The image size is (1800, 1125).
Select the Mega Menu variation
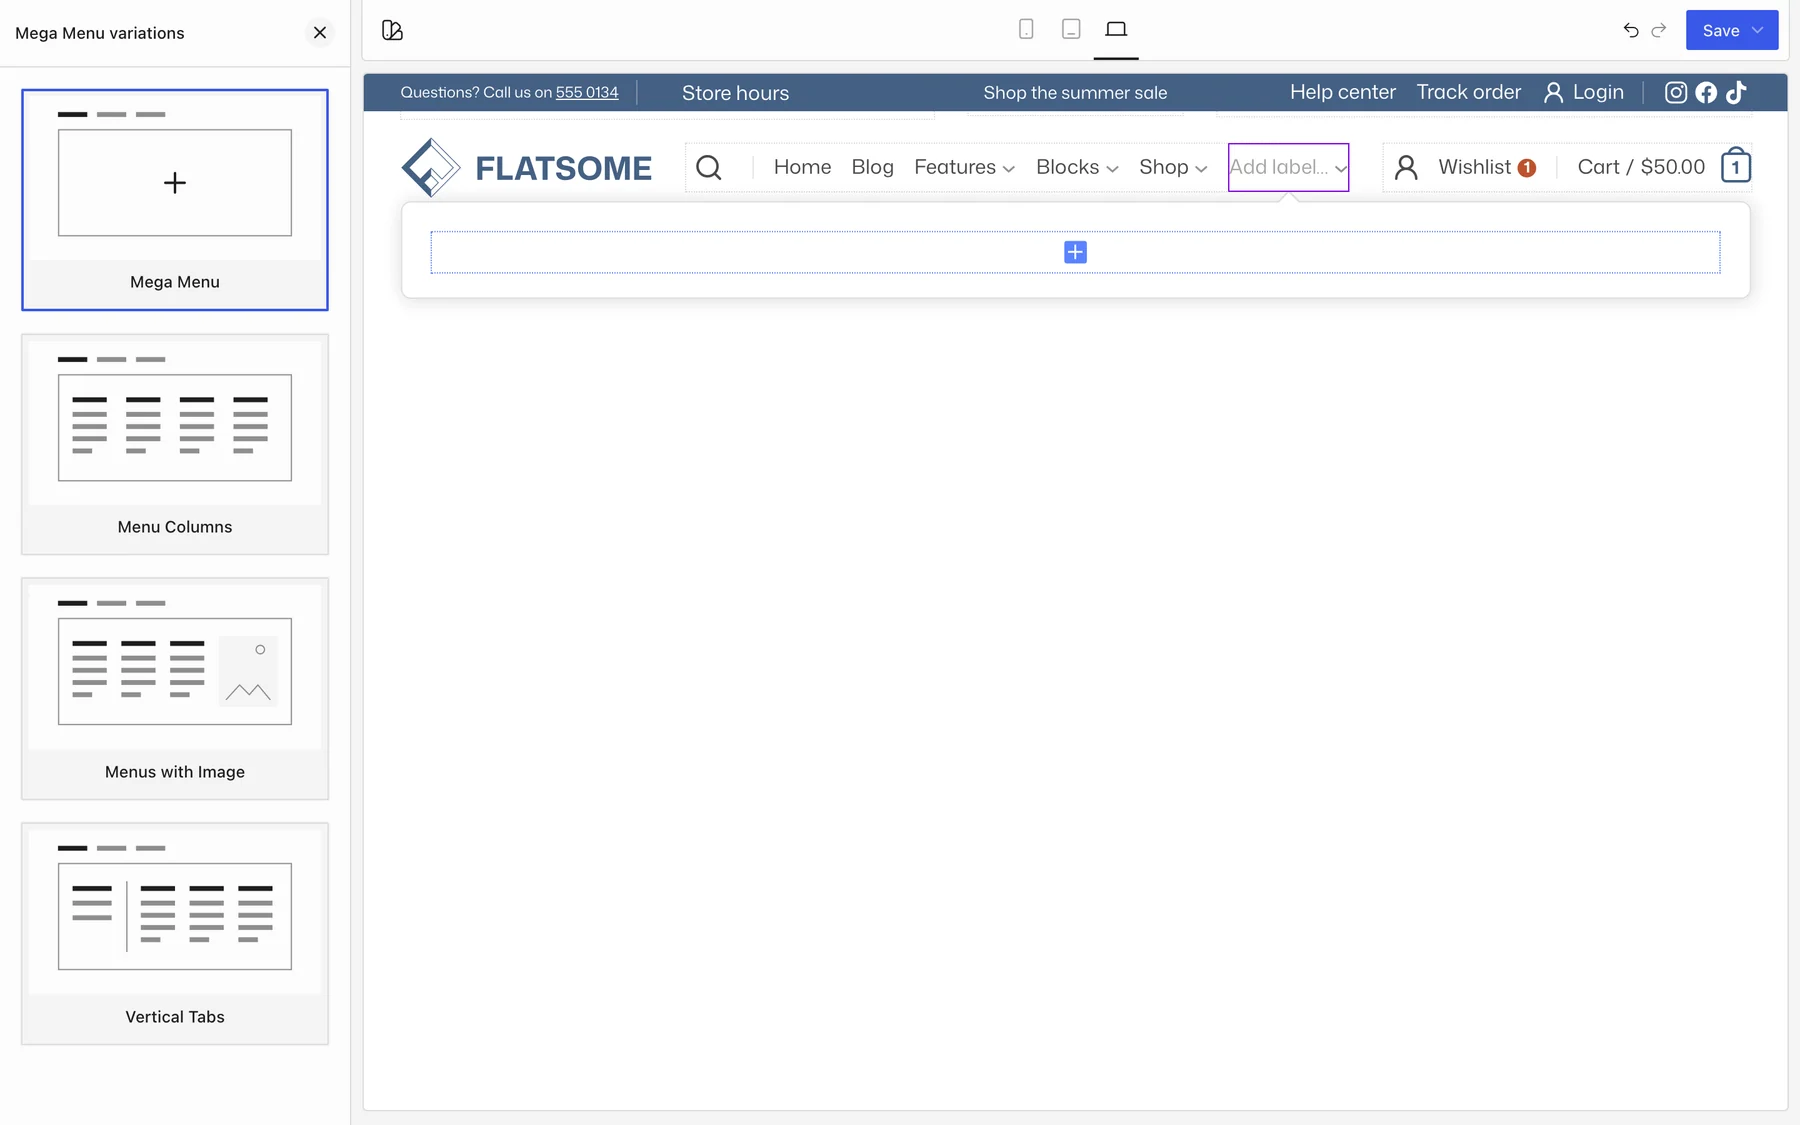tap(175, 200)
